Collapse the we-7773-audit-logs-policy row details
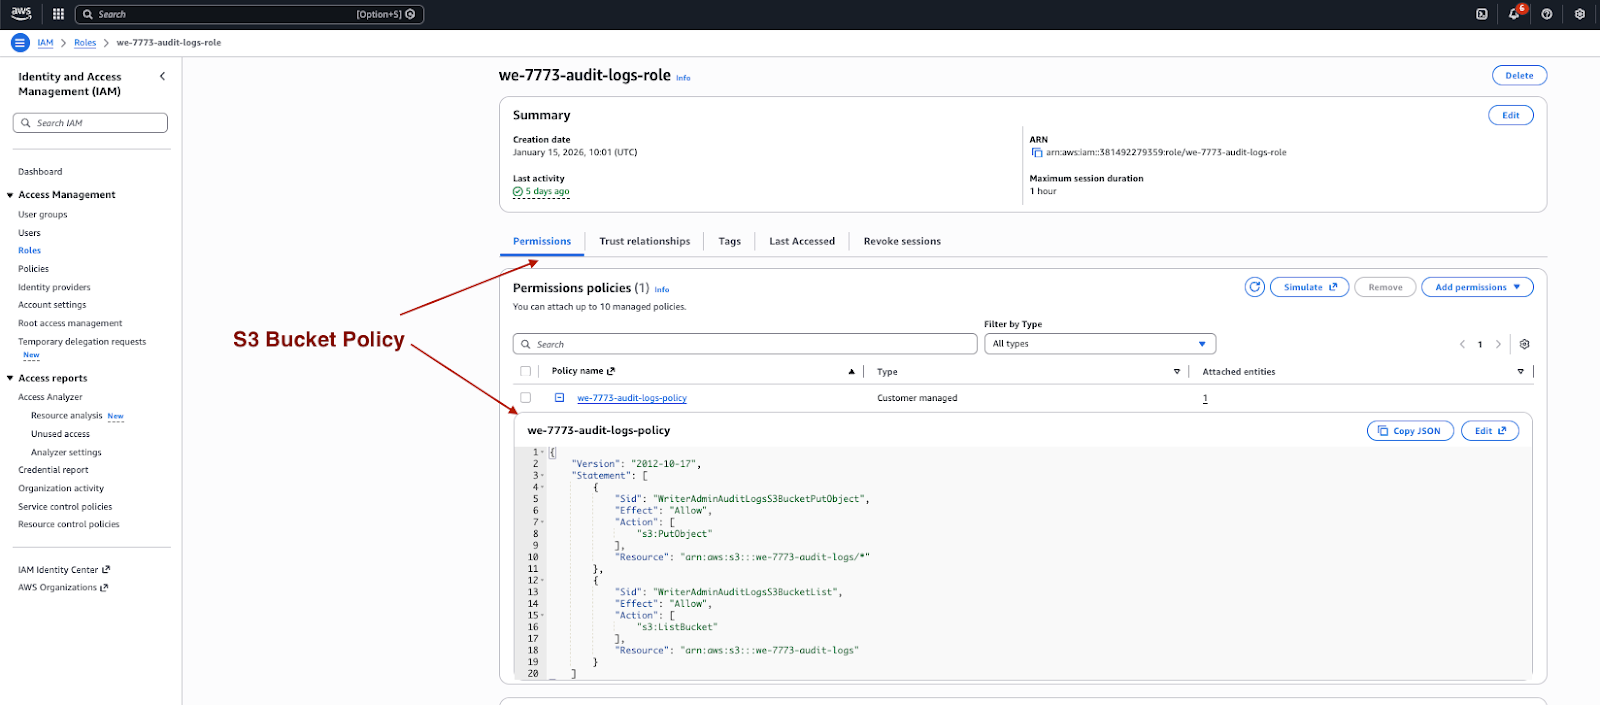Image resolution: width=1600 pixels, height=705 pixels. tap(560, 398)
